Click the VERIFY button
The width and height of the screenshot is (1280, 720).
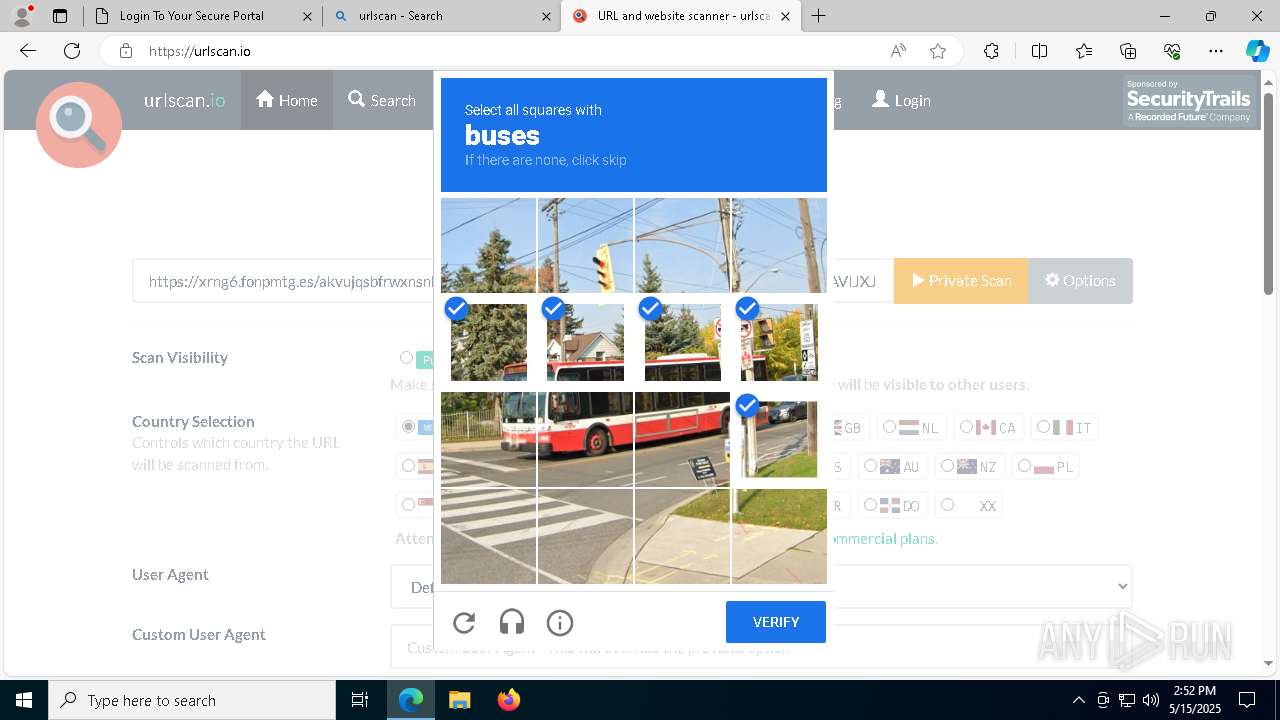click(776, 622)
